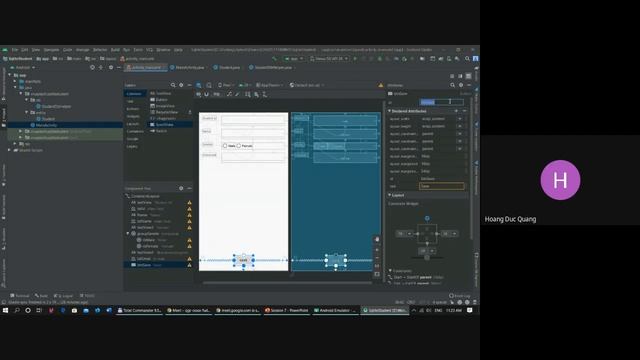Screen dimensions: 640x360
Task: Open Windows Start button
Action: tap(6, 310)
